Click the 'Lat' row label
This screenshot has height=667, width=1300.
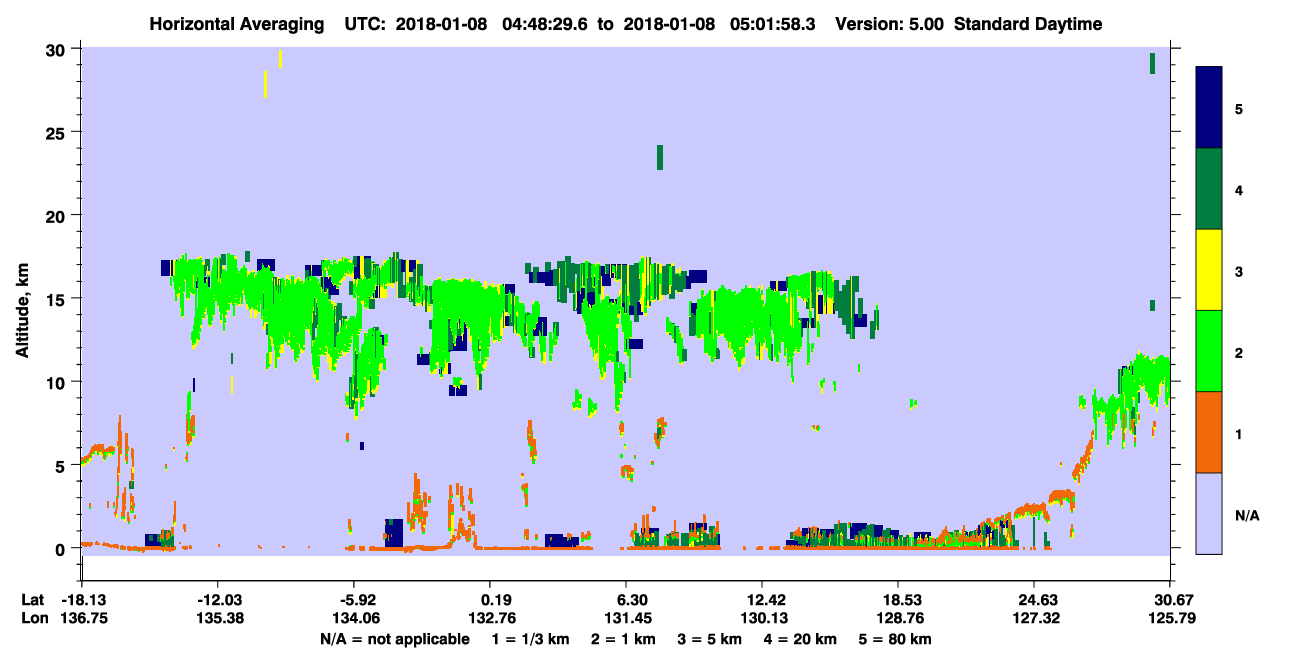click(33, 600)
